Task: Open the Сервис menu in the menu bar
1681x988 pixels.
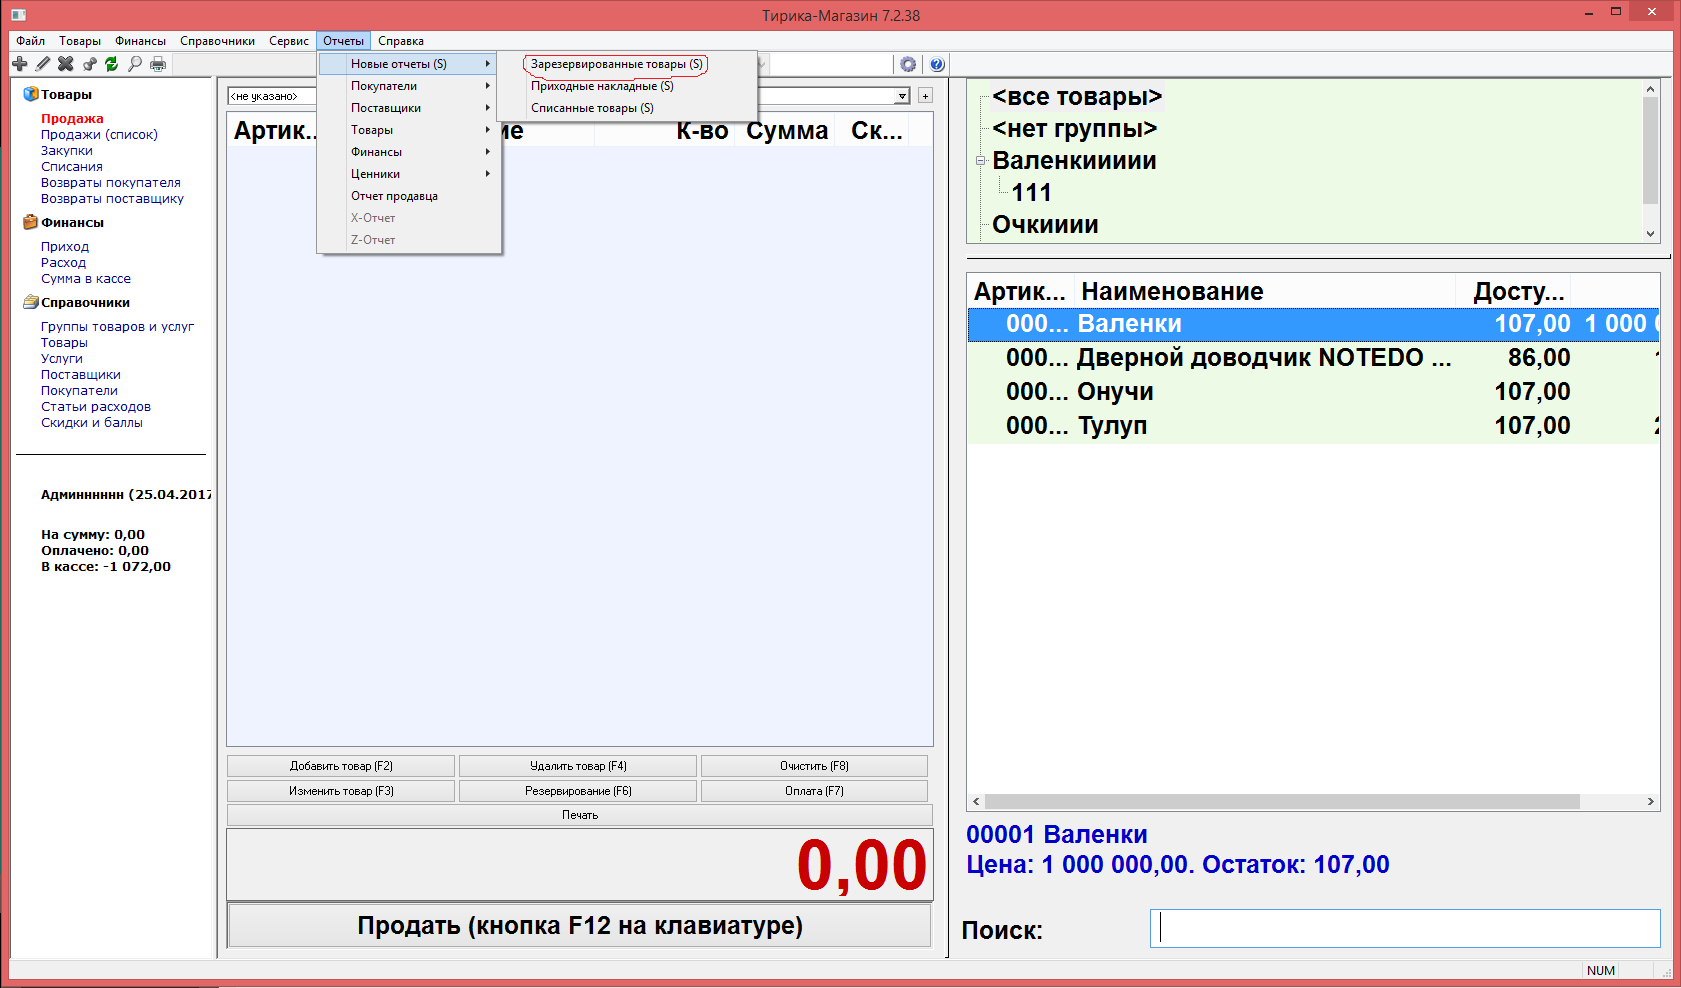Action: [x=289, y=41]
